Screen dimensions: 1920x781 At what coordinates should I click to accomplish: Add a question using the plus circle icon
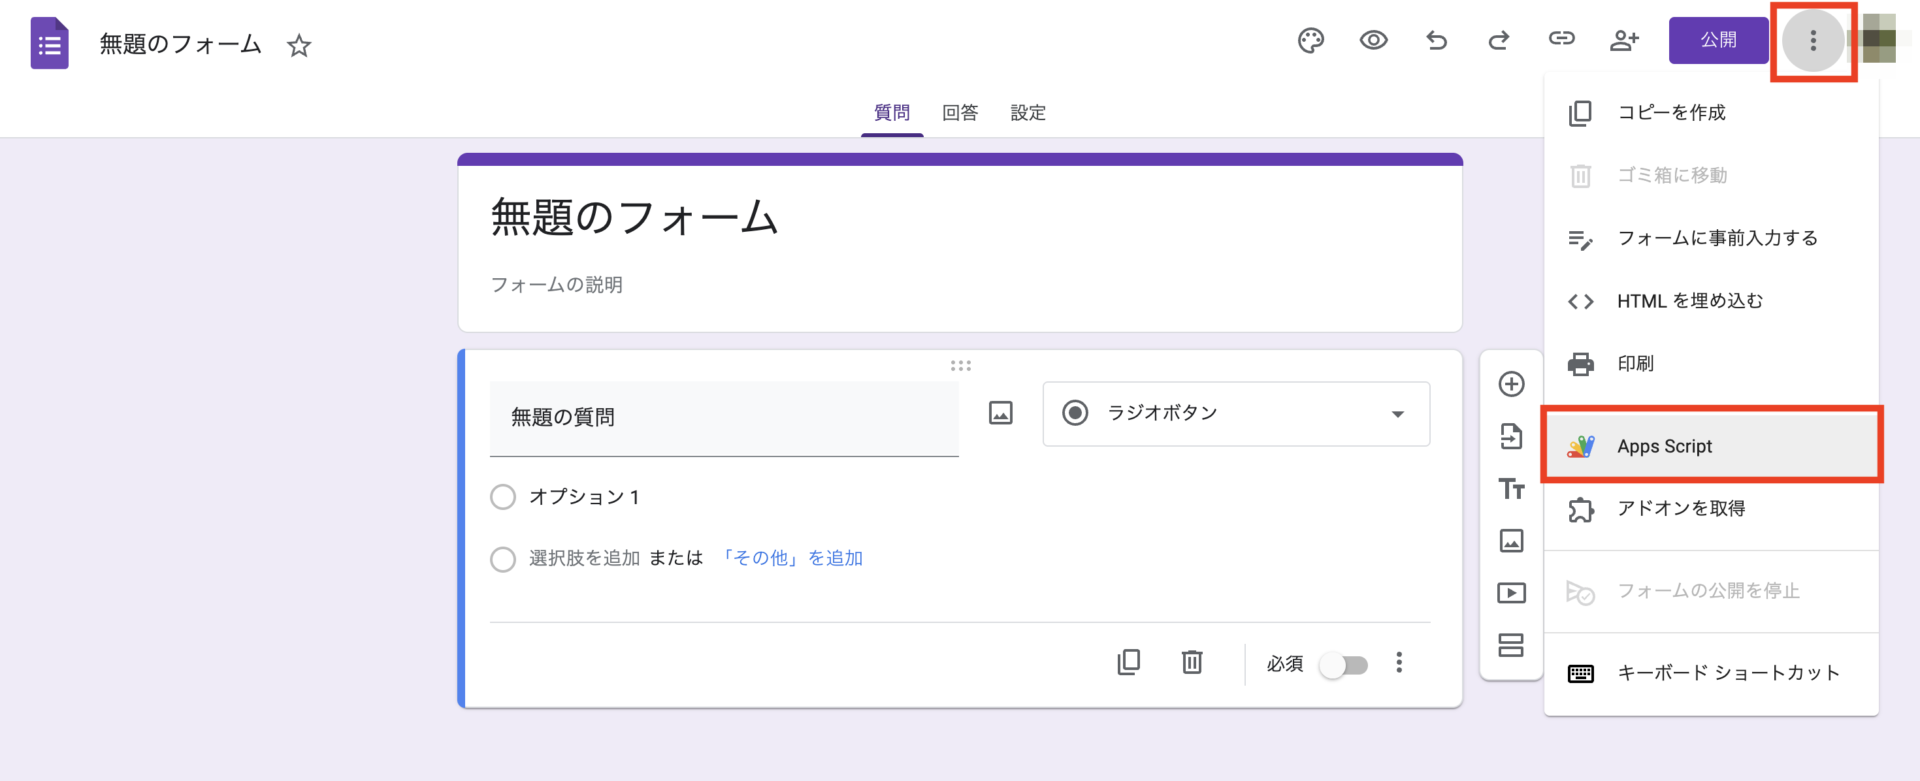[x=1511, y=384]
